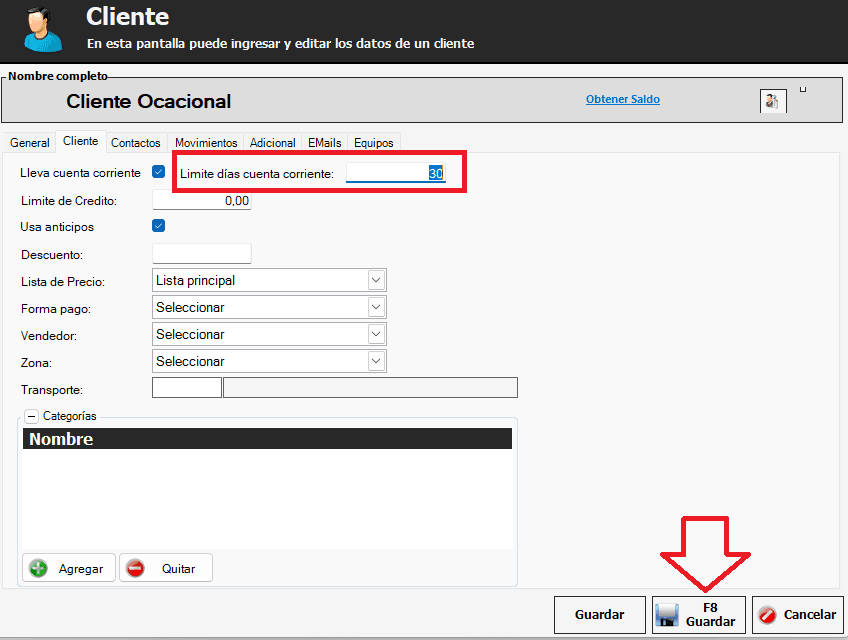
Task: Select the EMails tab
Action: click(x=325, y=143)
